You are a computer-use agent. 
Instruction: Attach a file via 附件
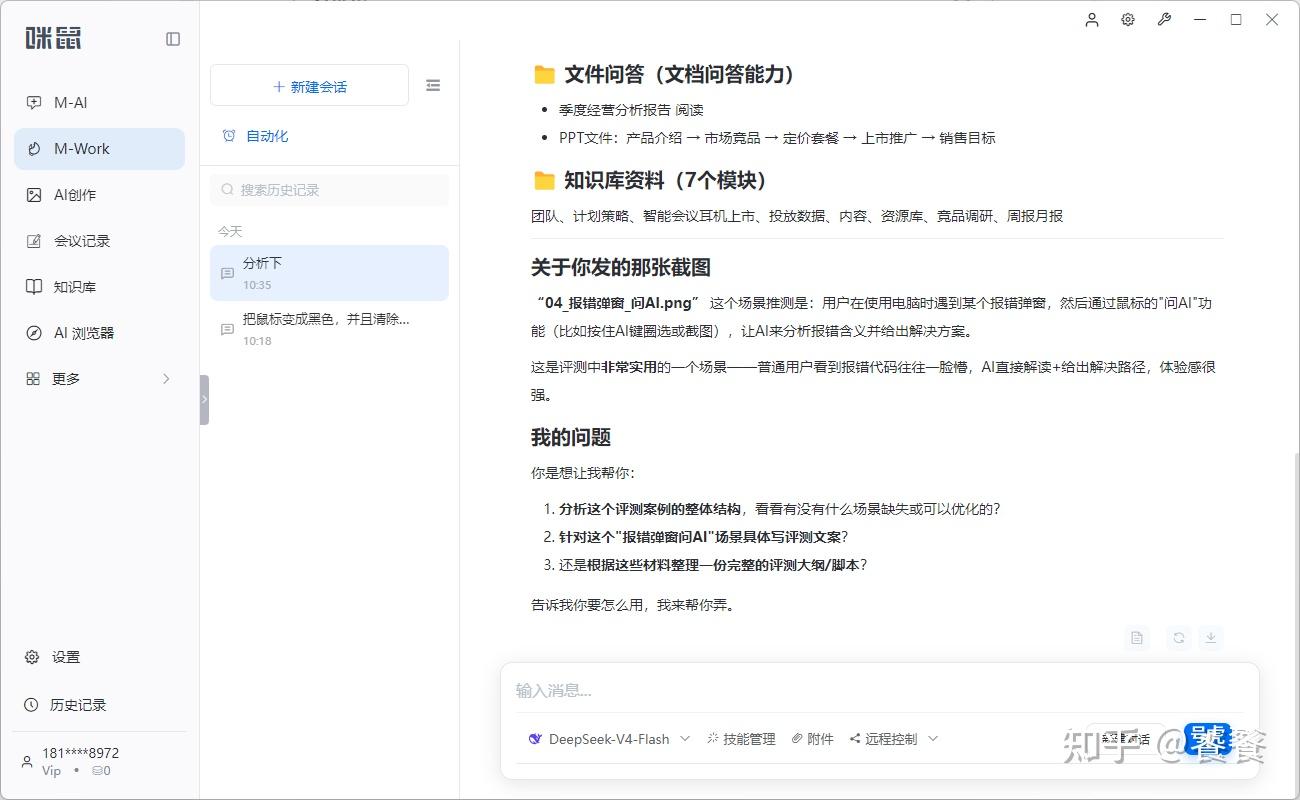click(x=812, y=739)
